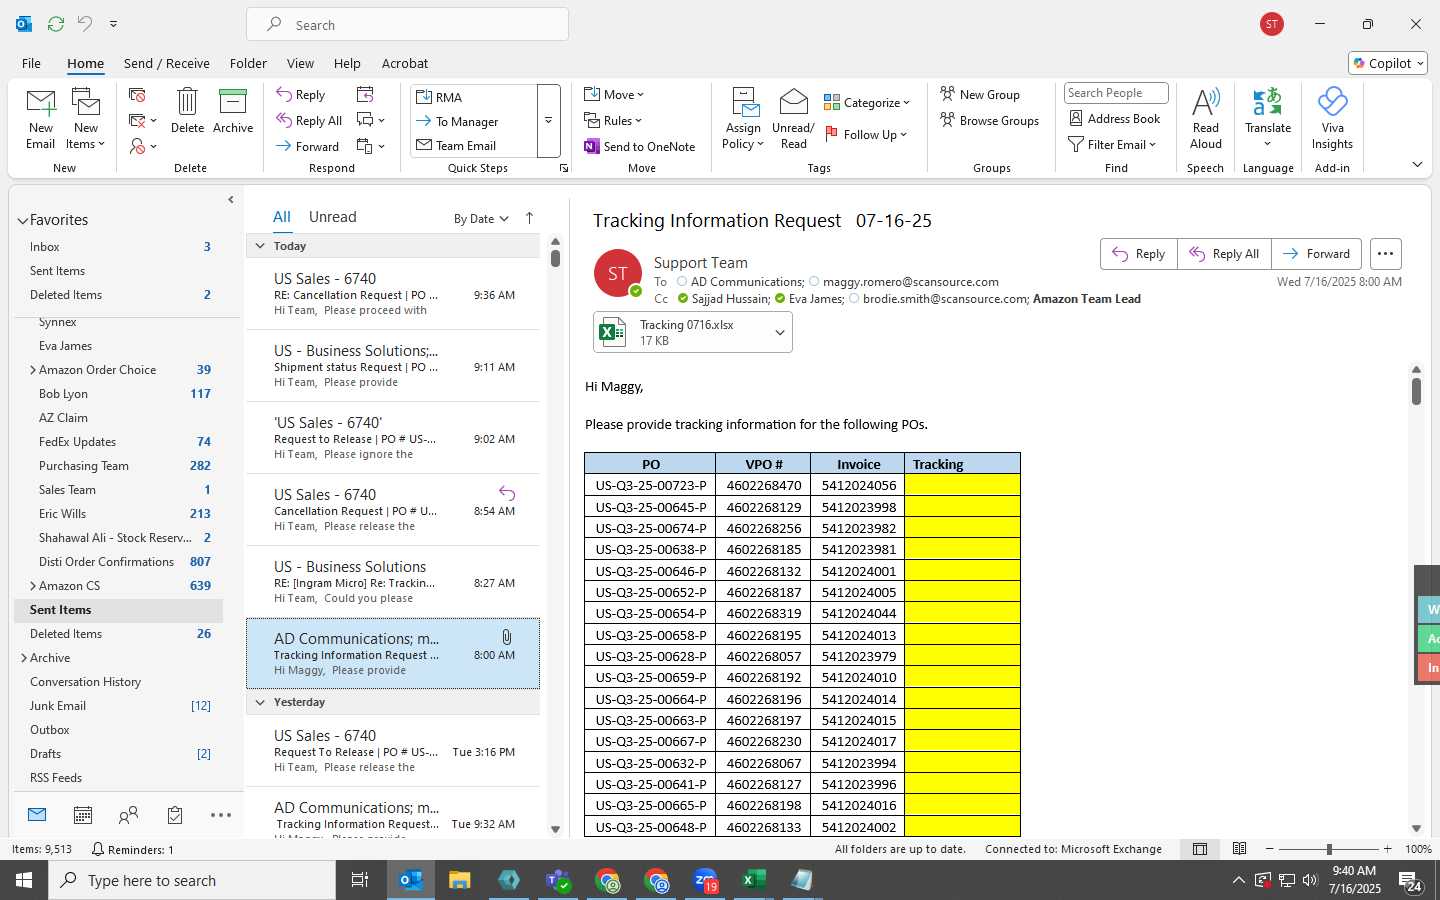Click the Reading view icon in status bar
The width and height of the screenshot is (1440, 900).
[1239, 849]
